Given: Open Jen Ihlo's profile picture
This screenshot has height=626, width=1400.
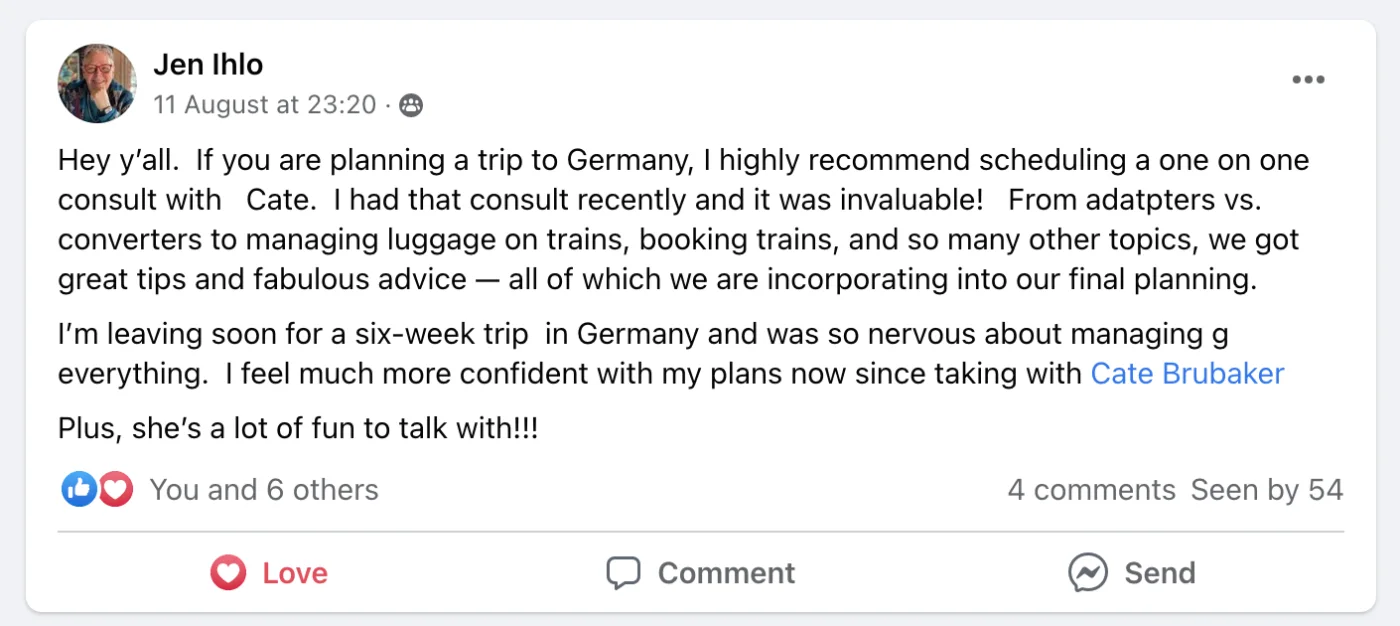Looking at the screenshot, I should pos(97,84).
